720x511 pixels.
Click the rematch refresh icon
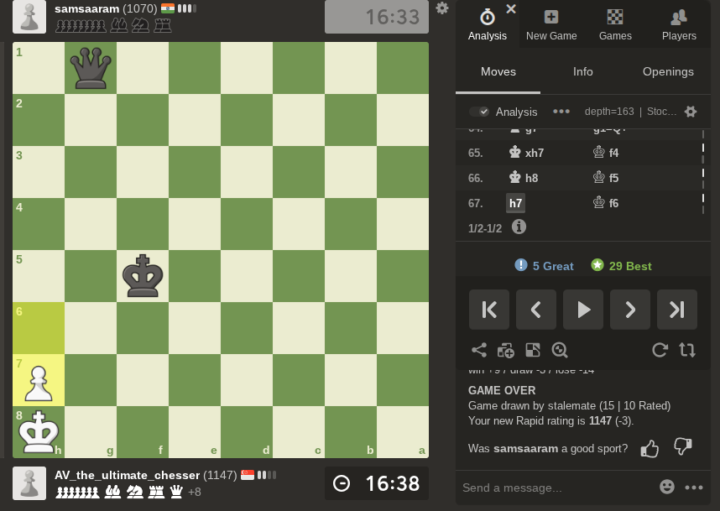click(659, 350)
